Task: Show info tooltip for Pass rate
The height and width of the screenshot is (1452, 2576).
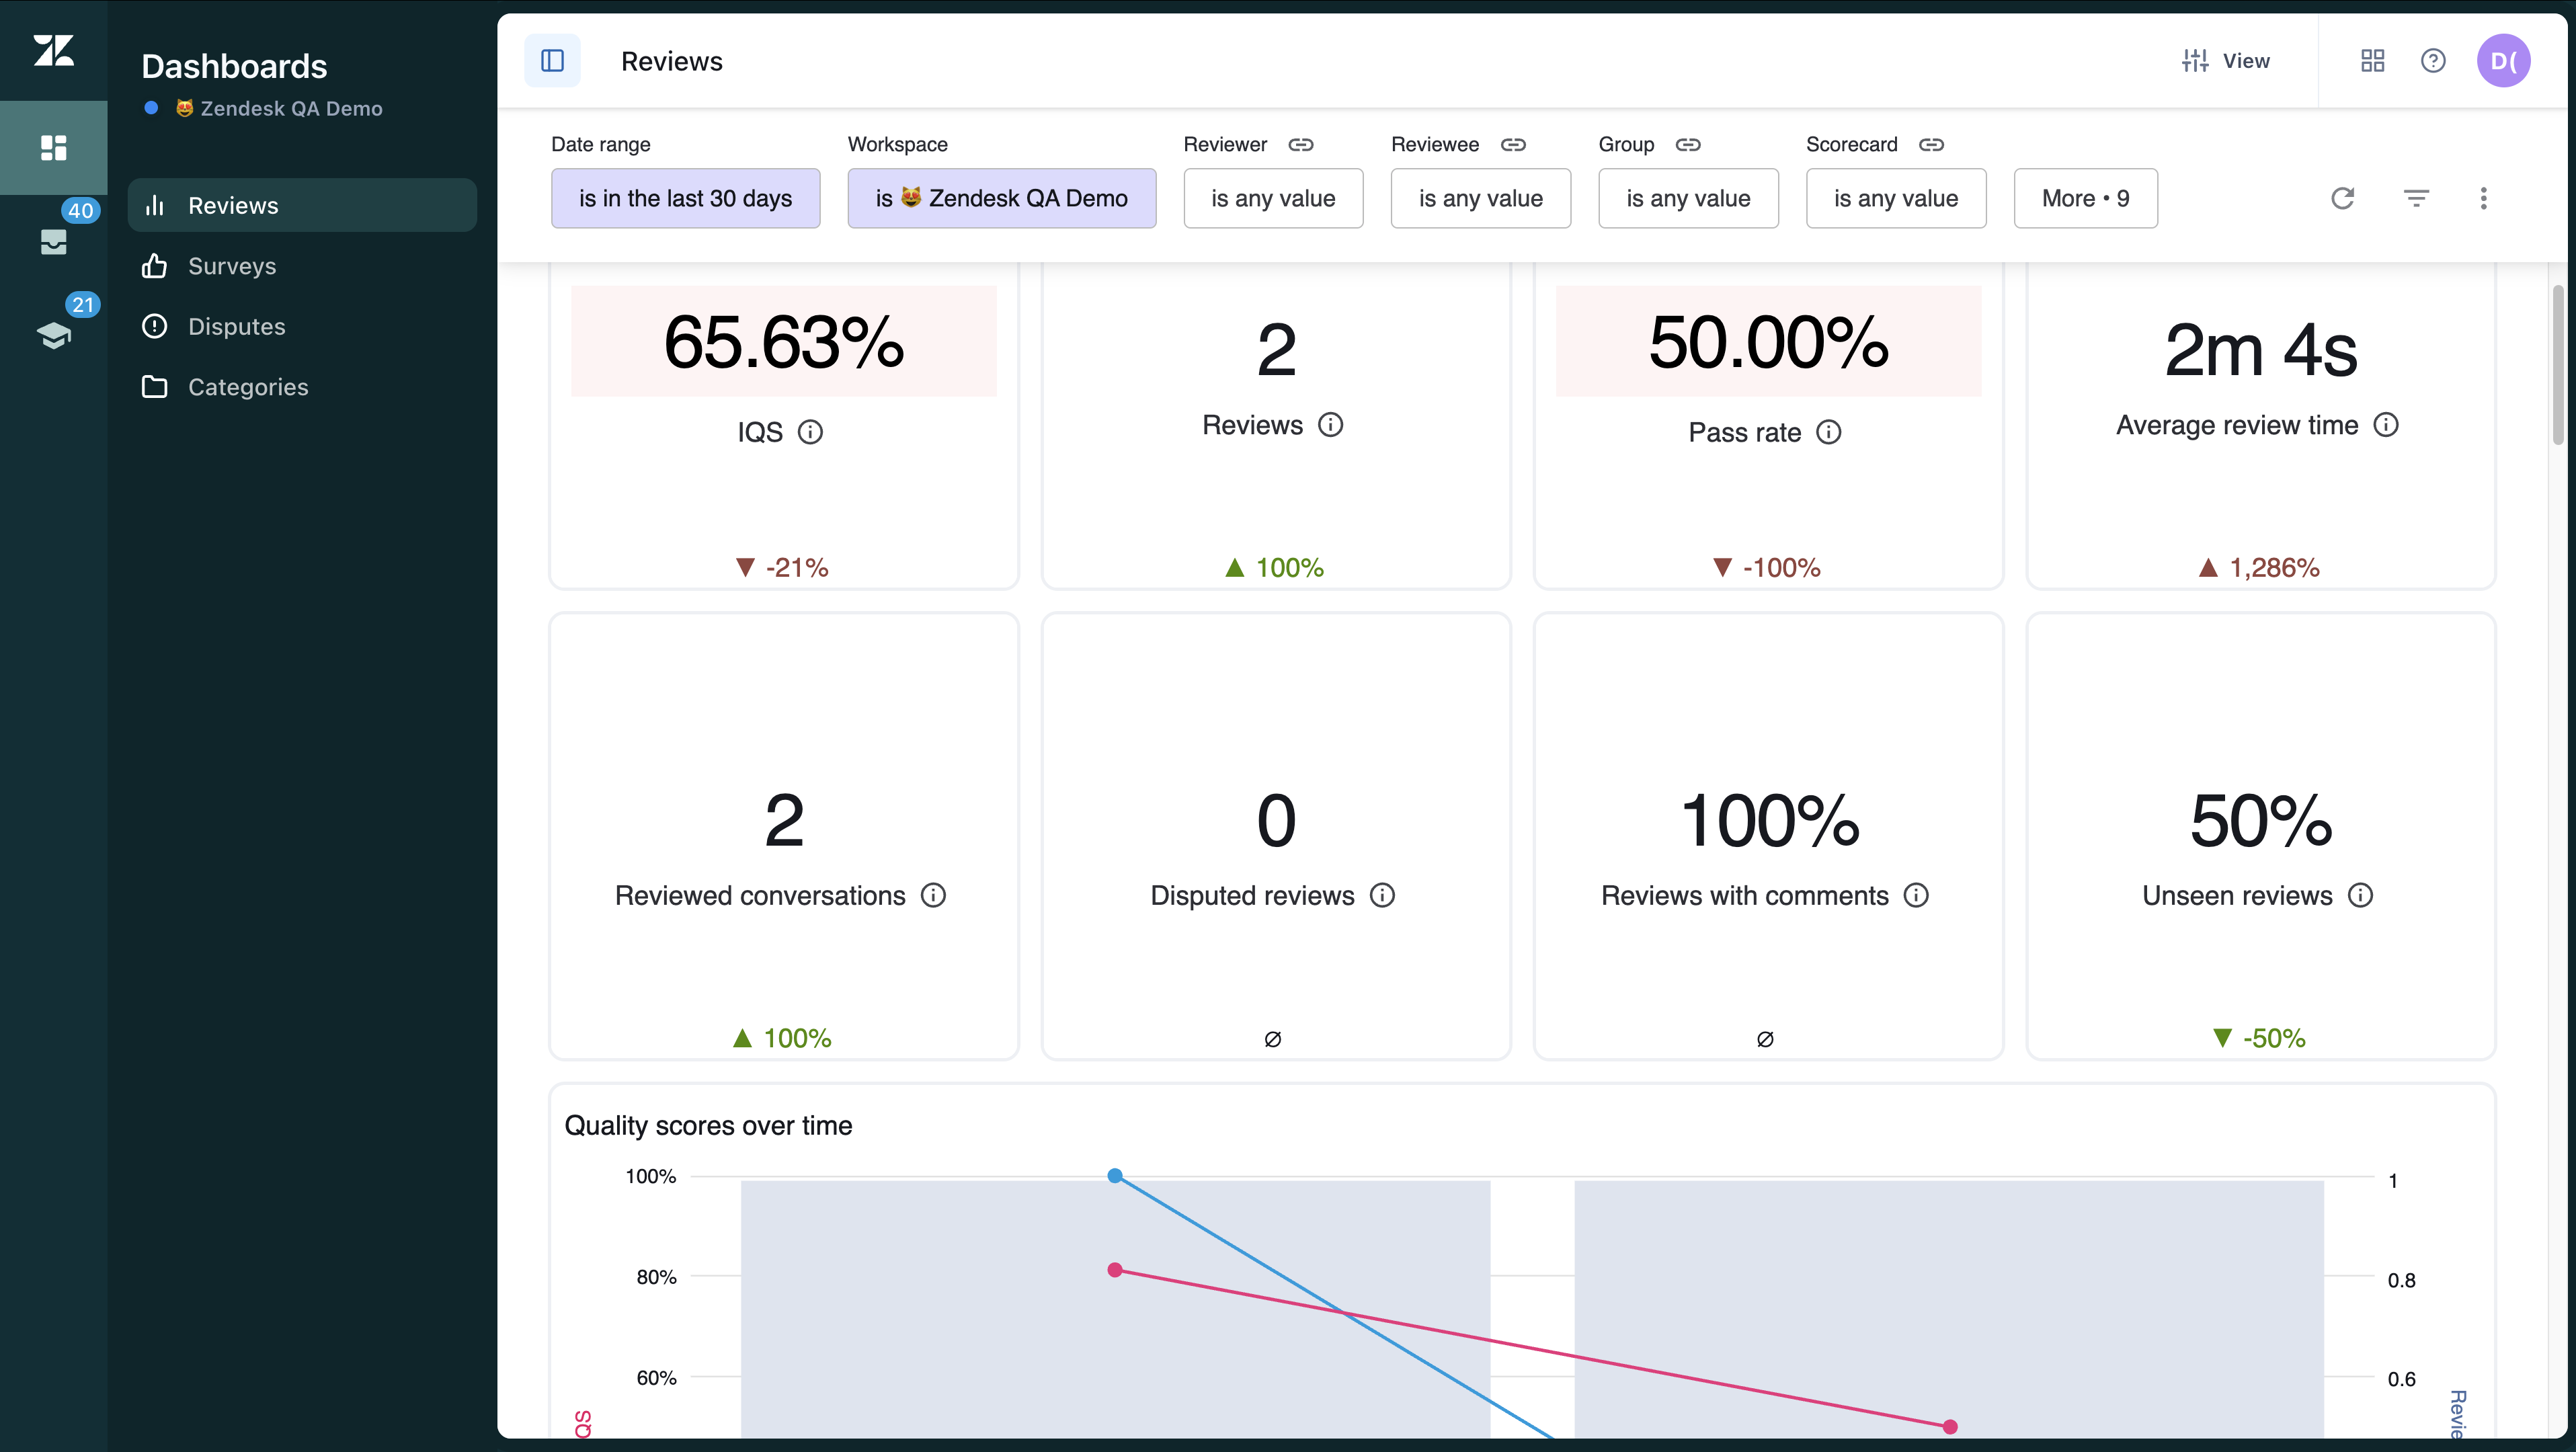Action: [1828, 432]
